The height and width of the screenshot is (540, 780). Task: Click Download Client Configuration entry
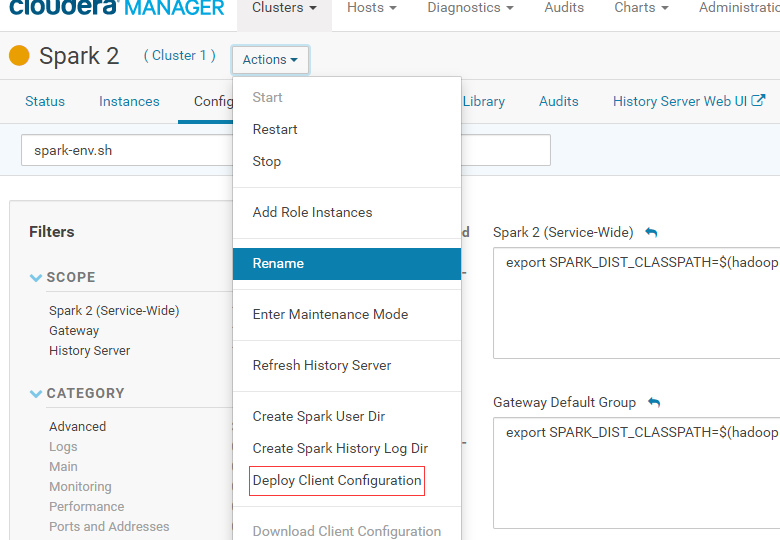tap(347, 531)
